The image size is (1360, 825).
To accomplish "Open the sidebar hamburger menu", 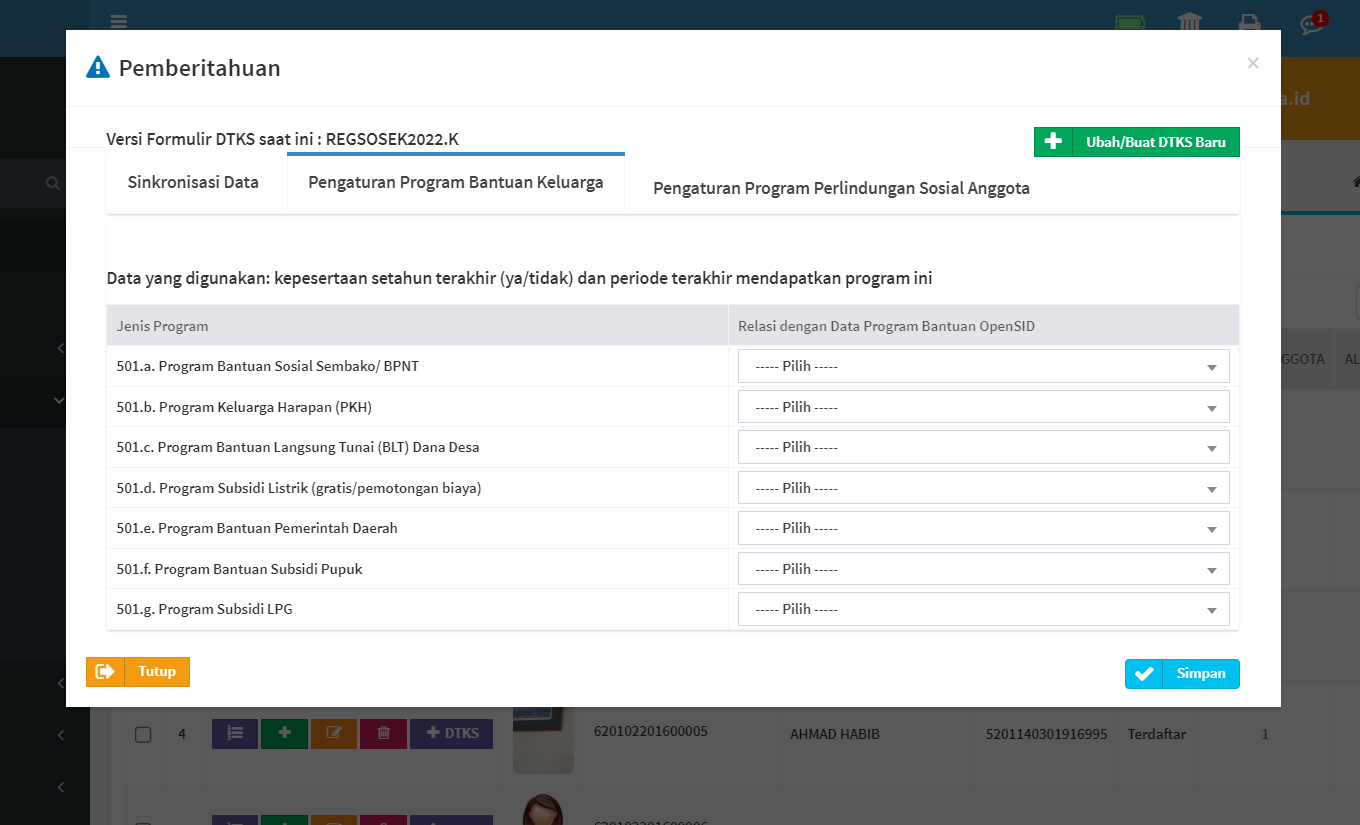I will (x=118, y=21).
